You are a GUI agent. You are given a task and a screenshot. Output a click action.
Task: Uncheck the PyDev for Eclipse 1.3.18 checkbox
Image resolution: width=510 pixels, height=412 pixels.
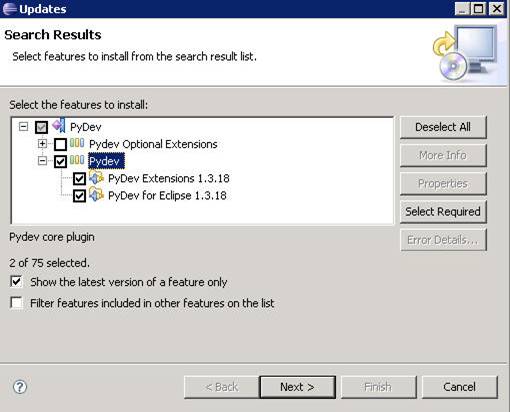(79, 196)
